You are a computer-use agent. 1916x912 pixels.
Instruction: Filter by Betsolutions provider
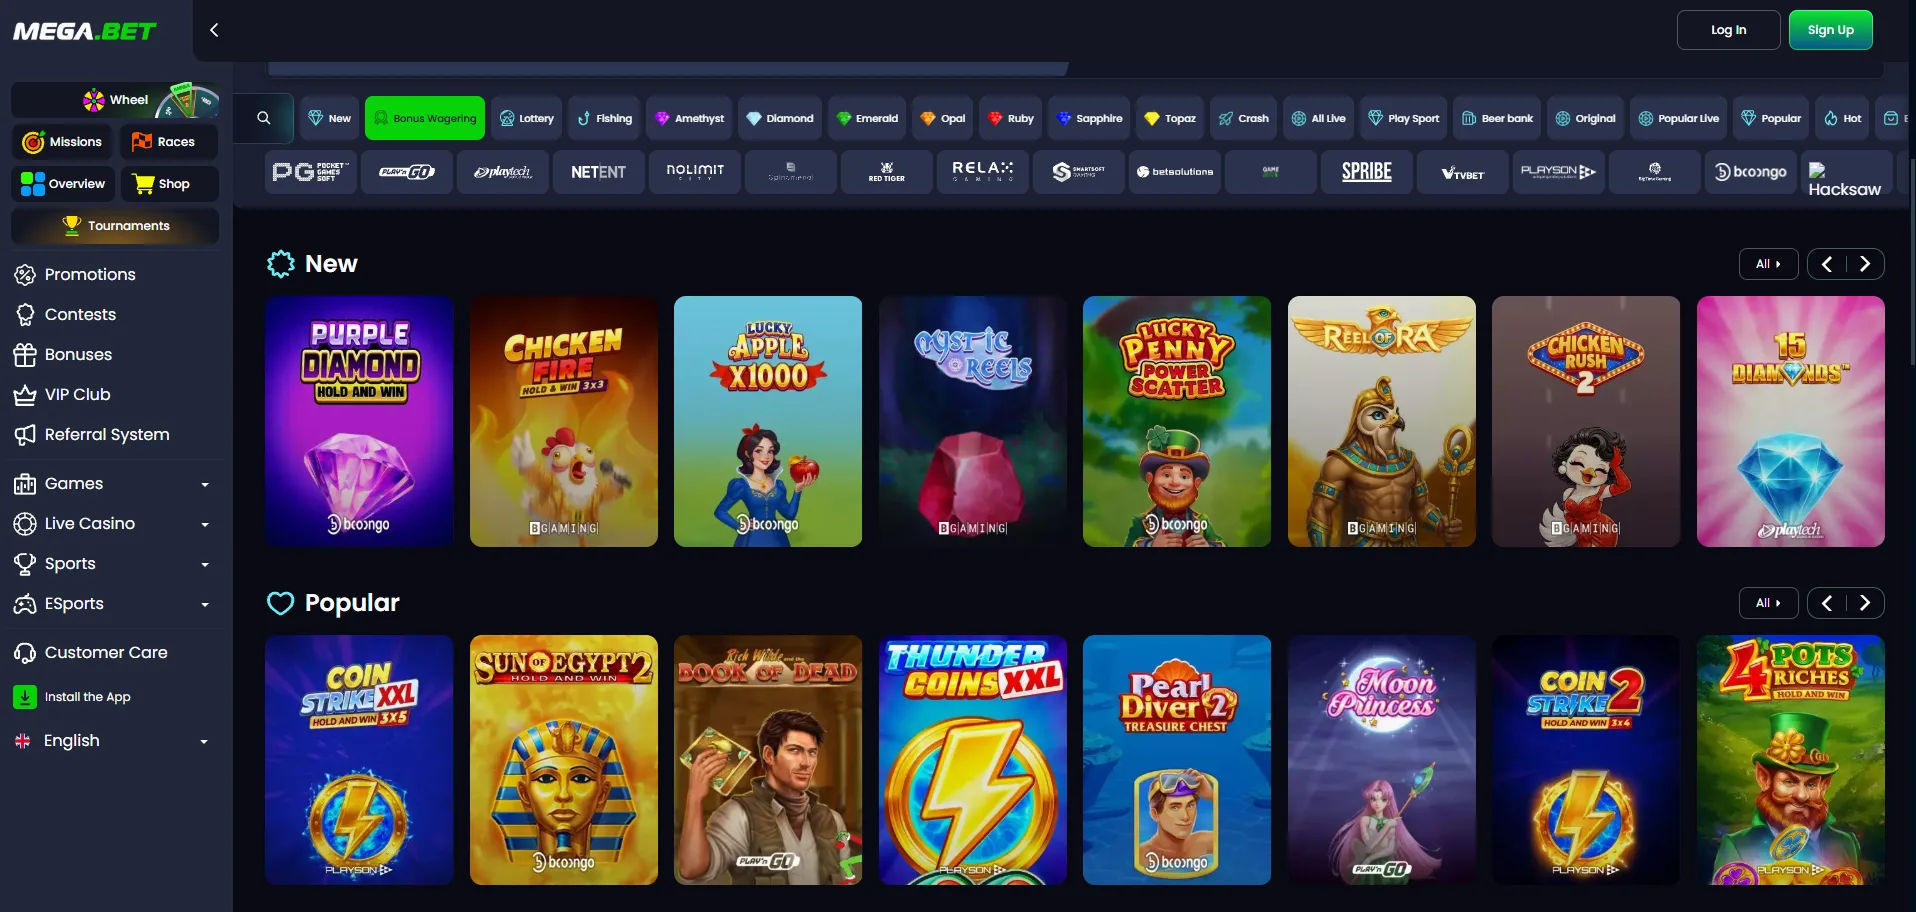1174,172
